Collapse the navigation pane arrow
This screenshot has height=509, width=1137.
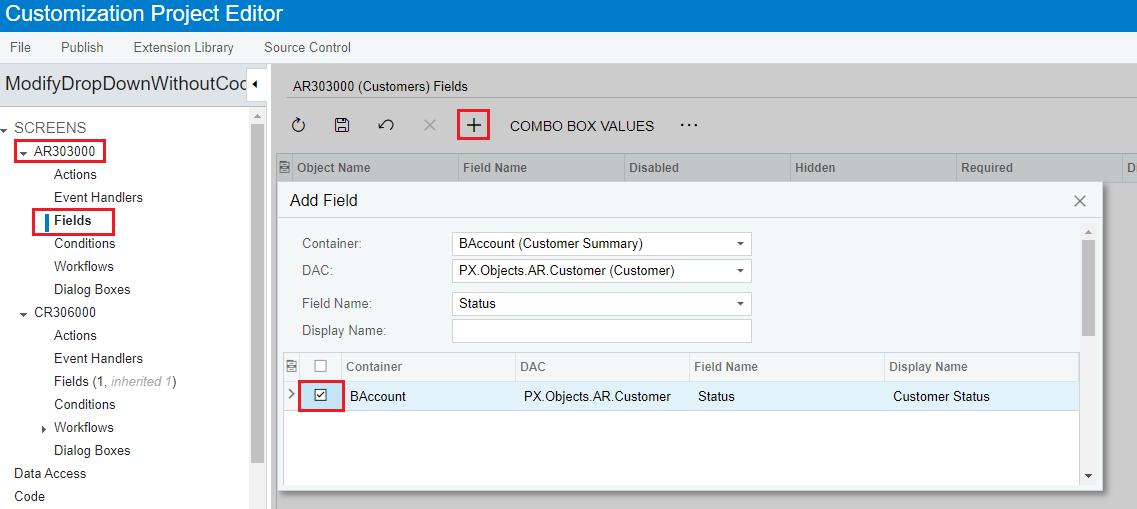pos(255,85)
